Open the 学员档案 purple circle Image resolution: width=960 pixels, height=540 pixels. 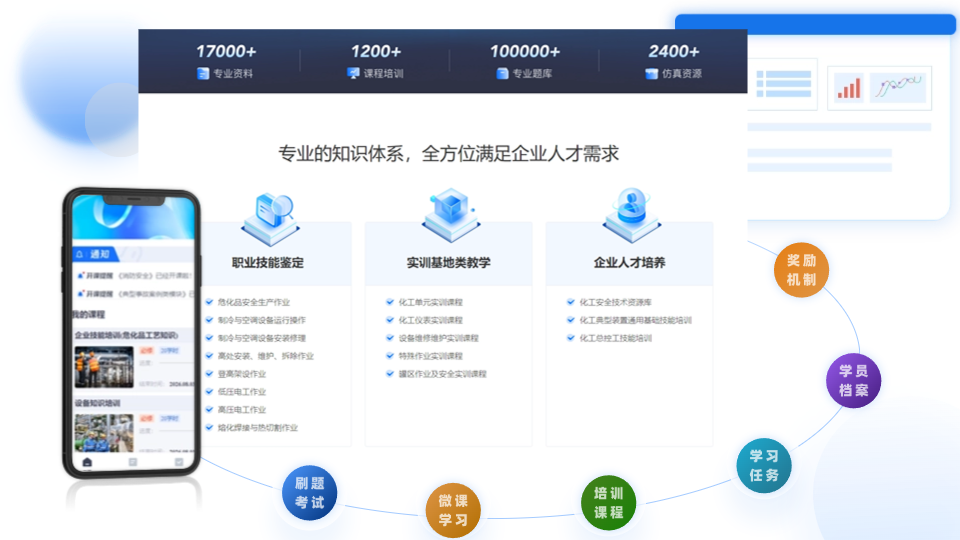tap(854, 380)
